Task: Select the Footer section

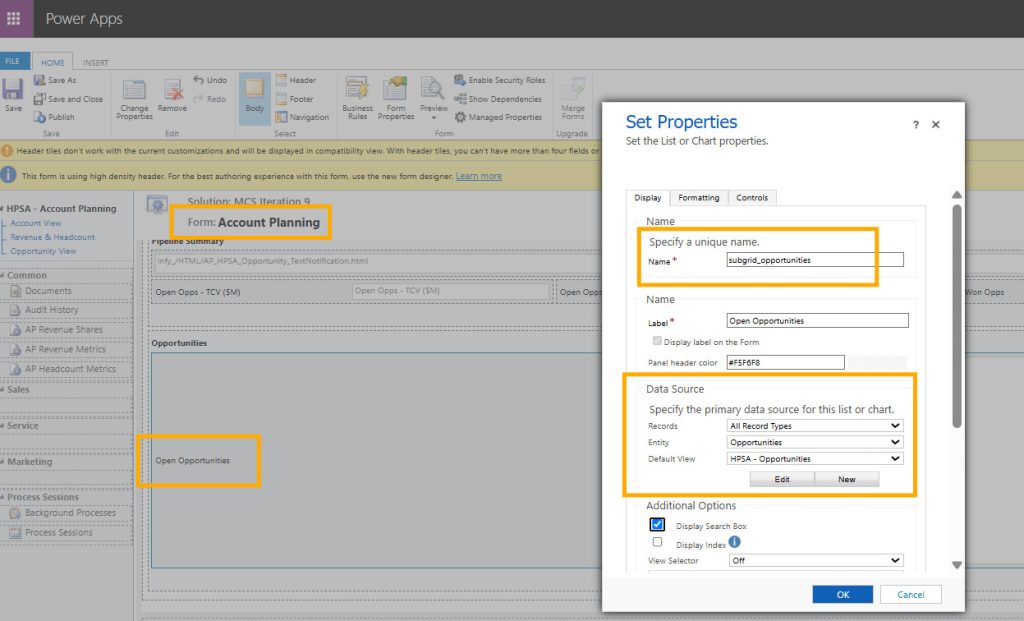Action: (x=295, y=99)
